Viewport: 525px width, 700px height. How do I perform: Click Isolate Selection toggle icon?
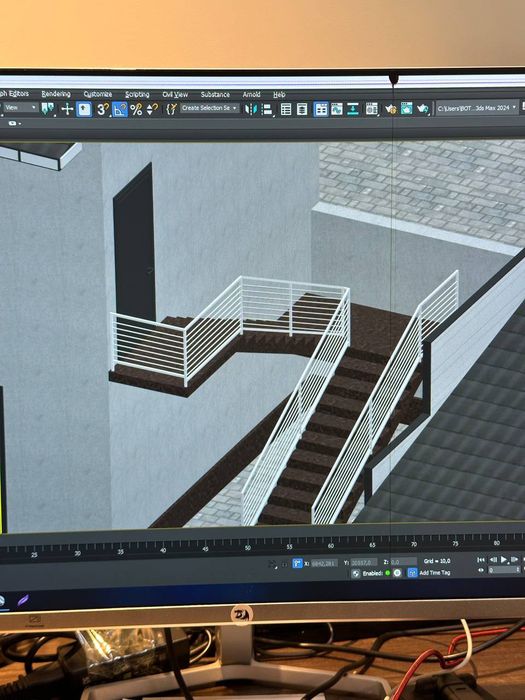tap(271, 564)
